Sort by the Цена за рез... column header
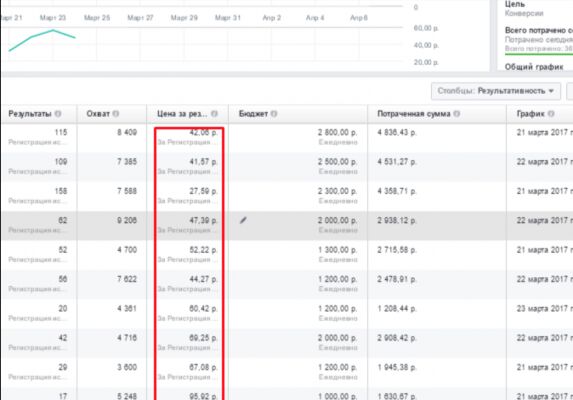 point(182,114)
